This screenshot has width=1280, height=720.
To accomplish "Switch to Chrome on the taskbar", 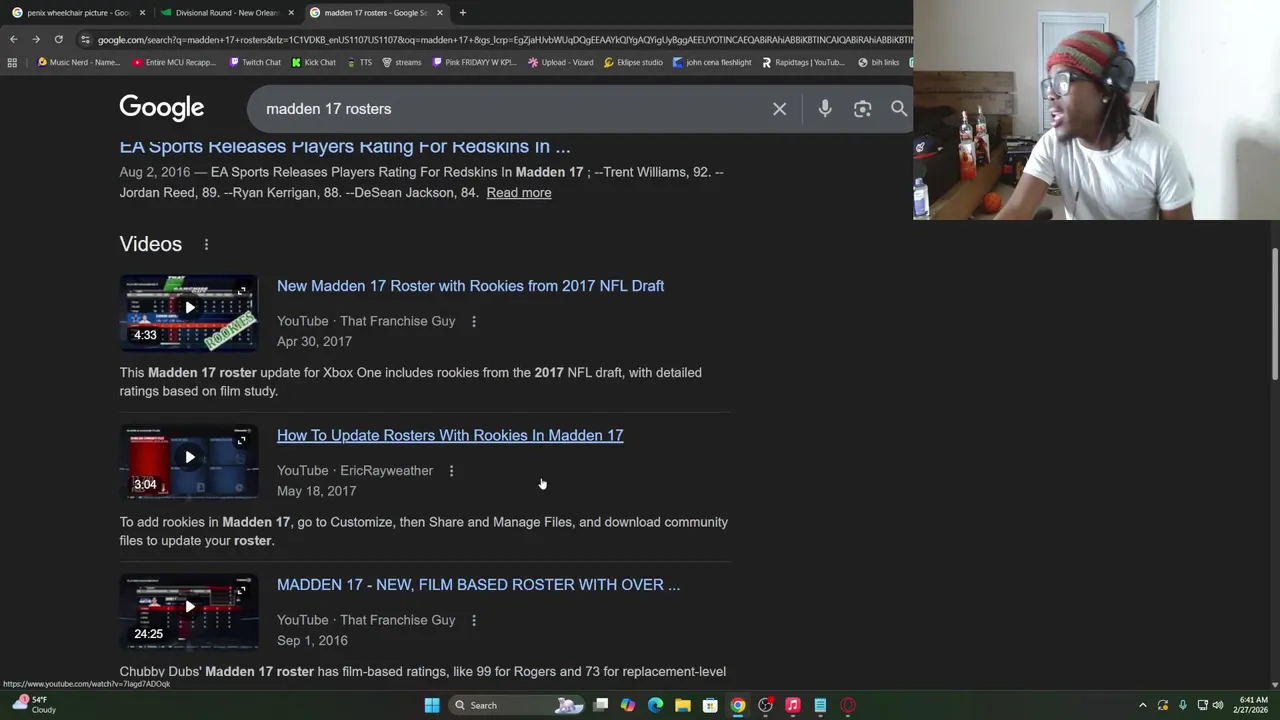I will 737,705.
